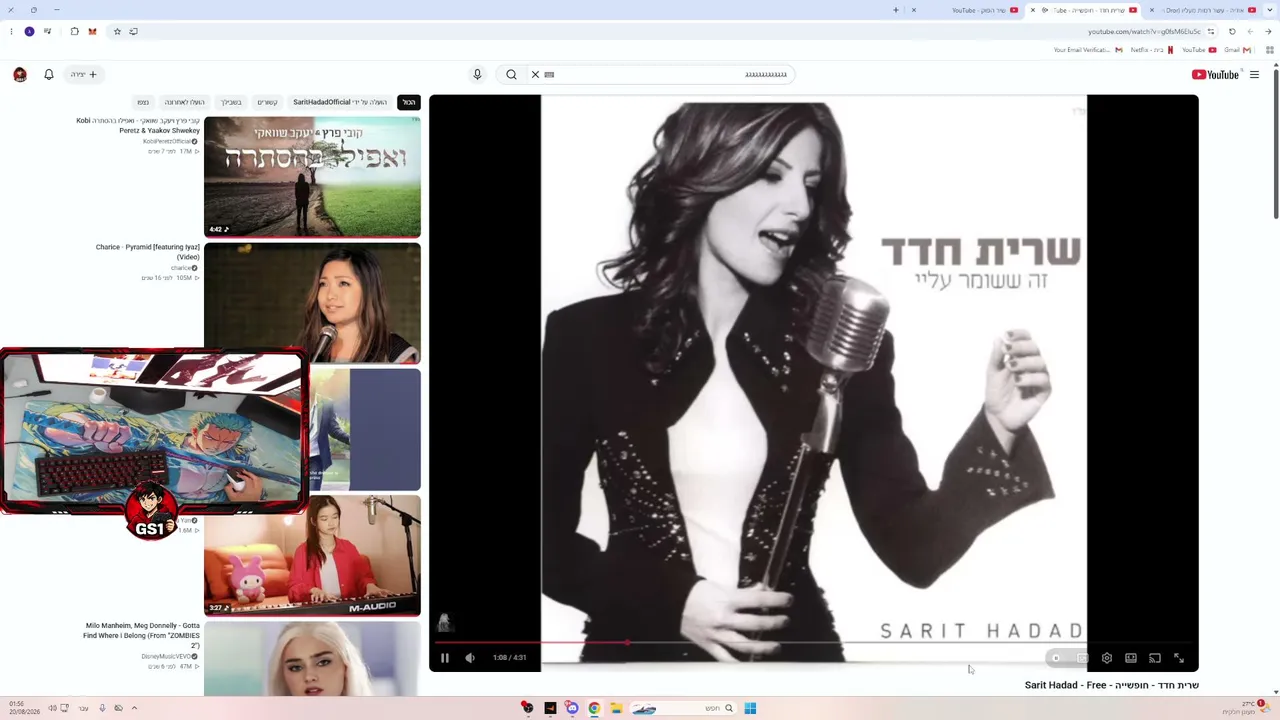Focus the YouTube search input field
The image size is (1280, 720).
click(x=670, y=74)
